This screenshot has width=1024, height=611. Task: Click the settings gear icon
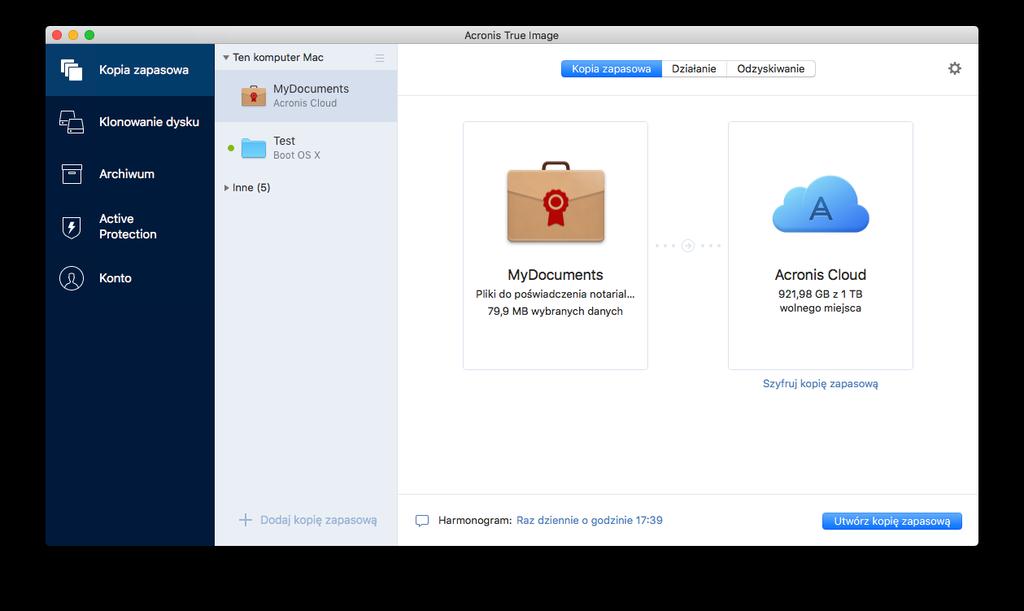pyautogui.click(x=954, y=69)
